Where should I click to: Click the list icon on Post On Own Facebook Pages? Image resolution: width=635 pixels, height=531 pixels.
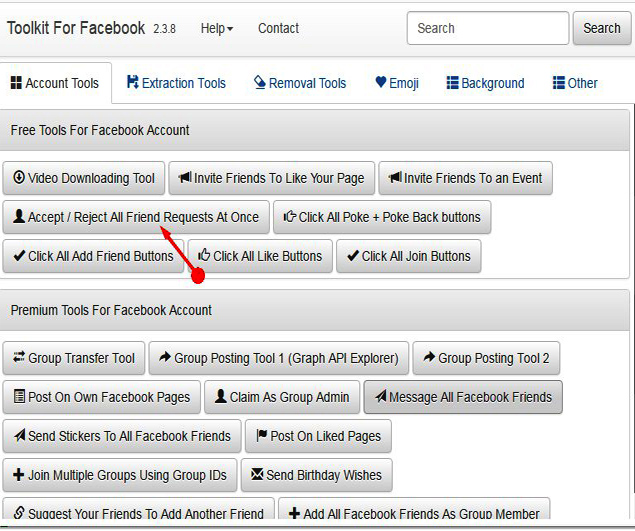(19, 396)
